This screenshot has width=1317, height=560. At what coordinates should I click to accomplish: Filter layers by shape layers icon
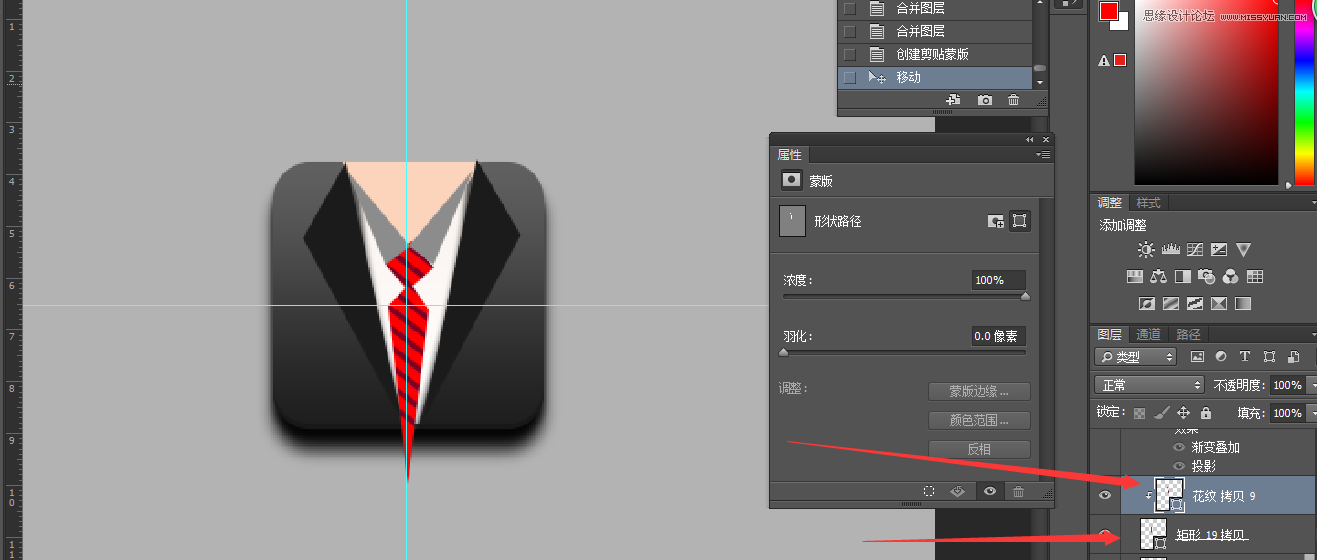[1269, 357]
